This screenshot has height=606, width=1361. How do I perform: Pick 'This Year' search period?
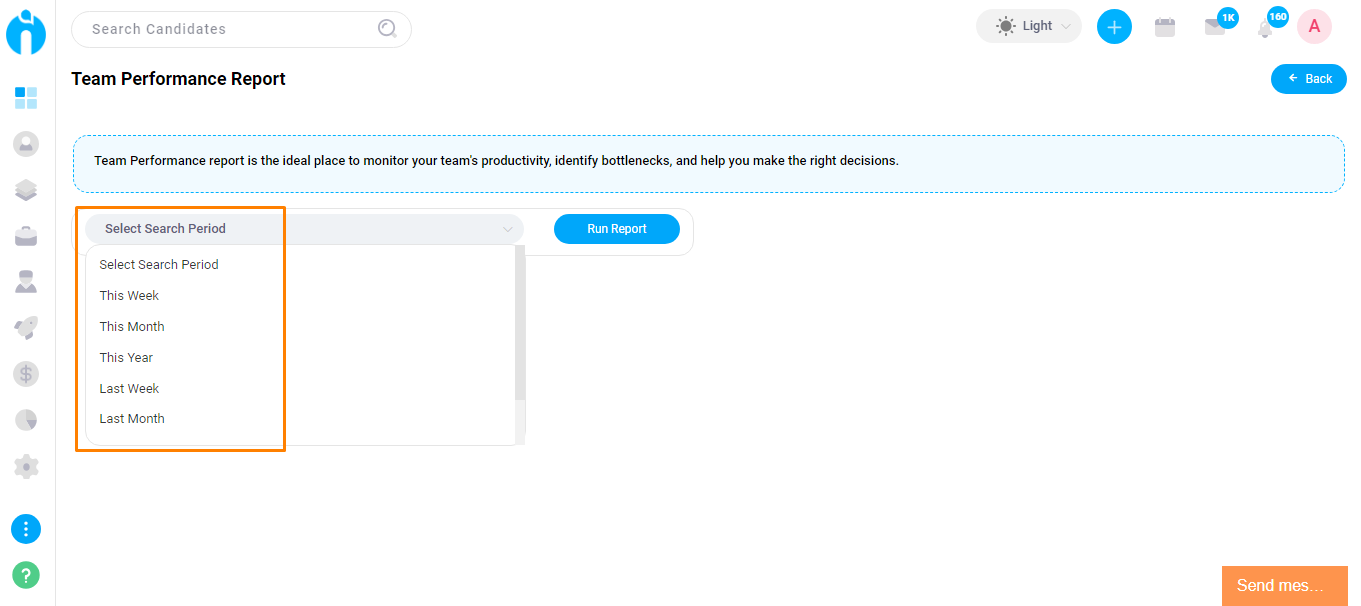300,358
